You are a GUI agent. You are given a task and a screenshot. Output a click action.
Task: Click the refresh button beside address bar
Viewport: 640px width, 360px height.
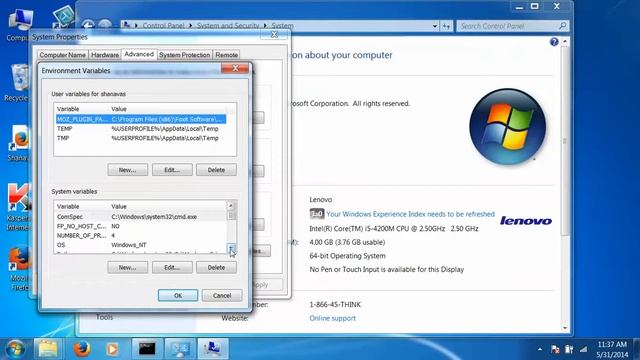pos(446,26)
